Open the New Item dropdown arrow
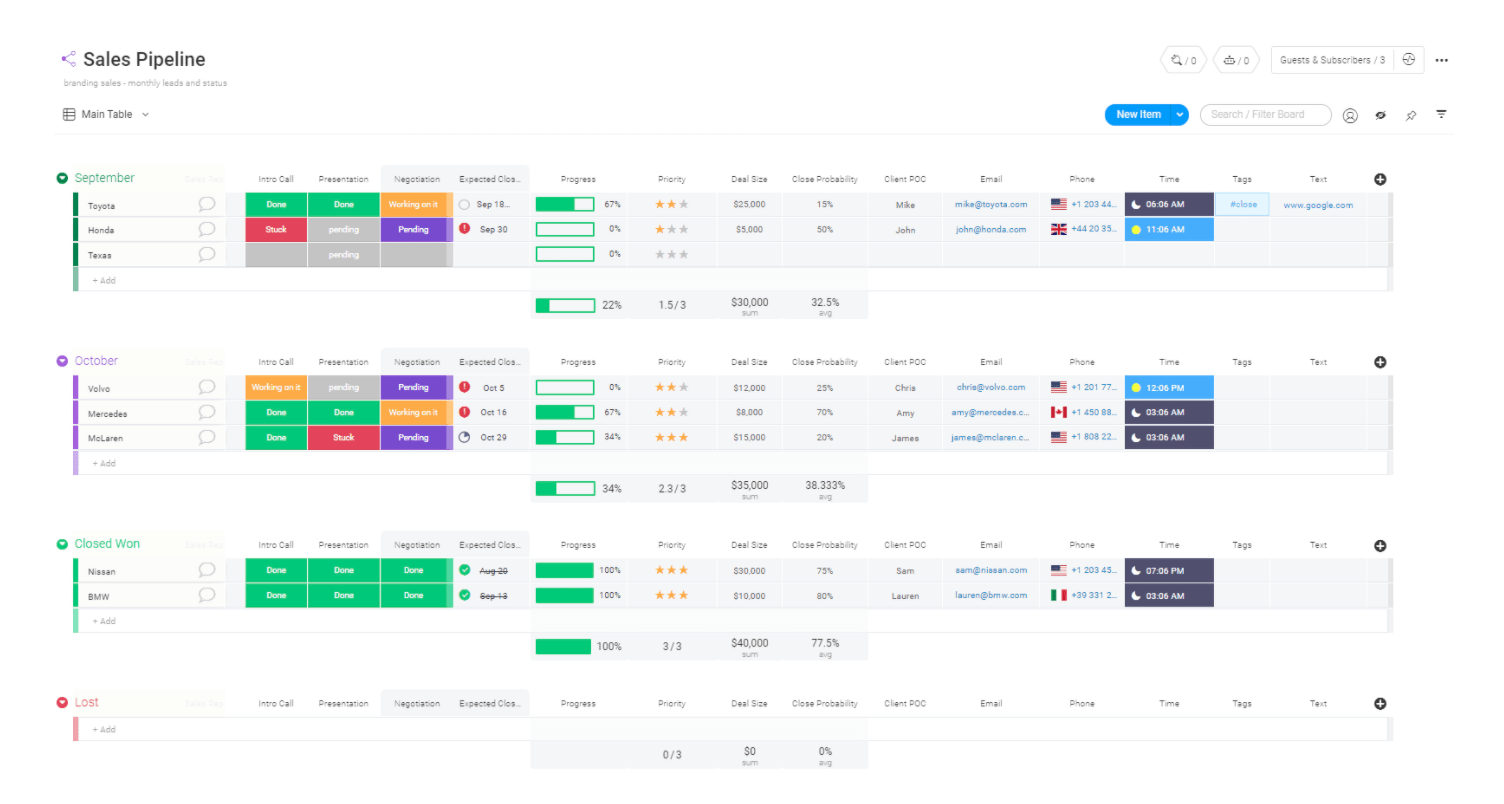Image resolution: width=1504 pixels, height=804 pixels. pos(1180,115)
